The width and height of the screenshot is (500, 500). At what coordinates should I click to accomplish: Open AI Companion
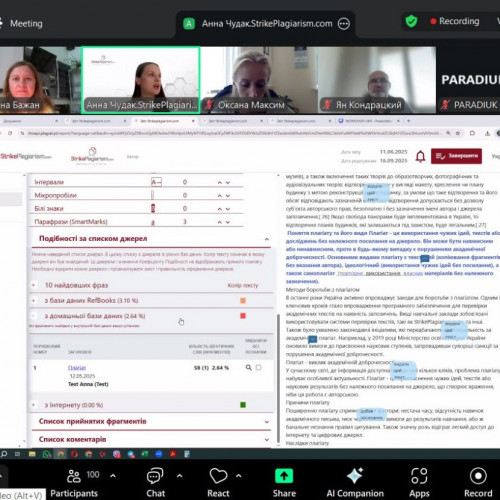coord(355,482)
